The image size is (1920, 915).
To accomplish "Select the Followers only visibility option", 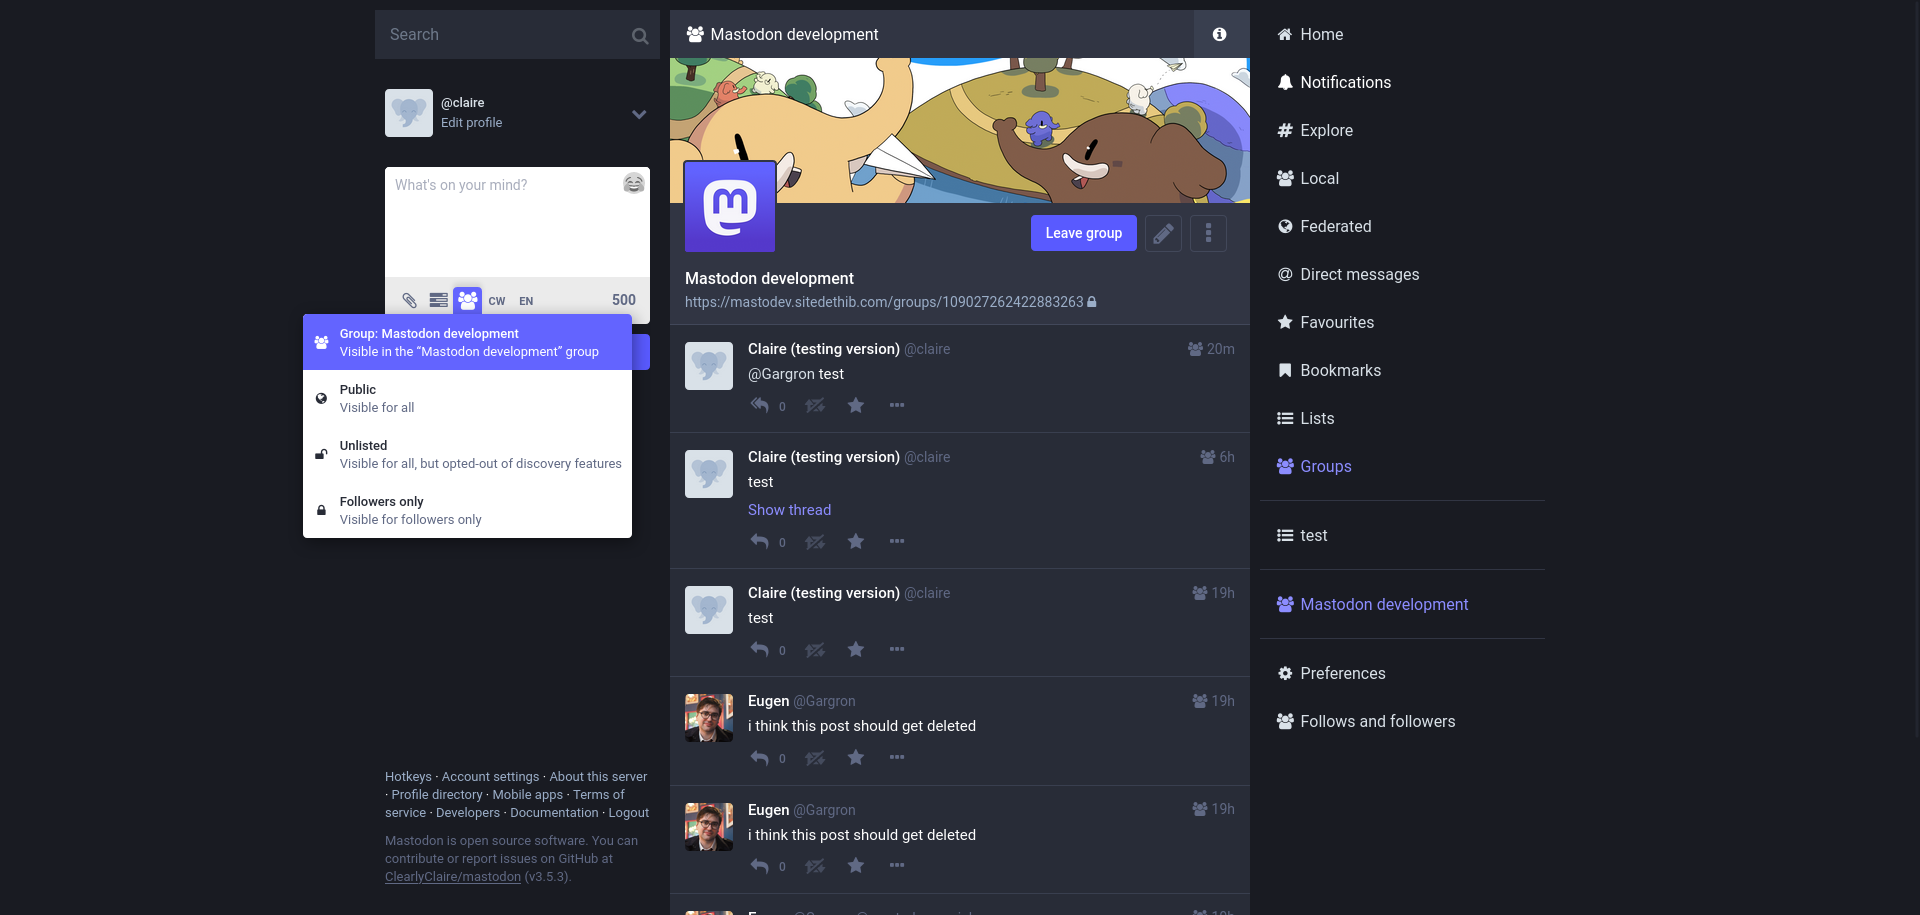I will [467, 510].
